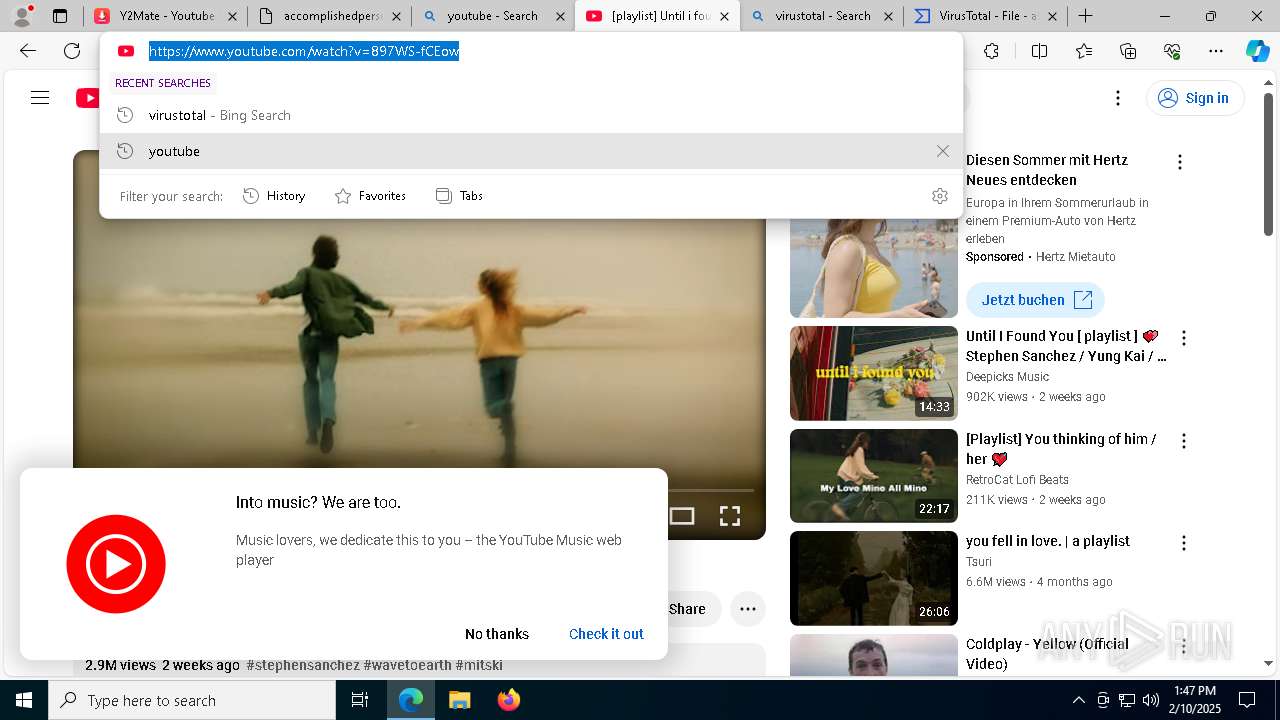Click Sign in on YouTube

click(1195, 98)
